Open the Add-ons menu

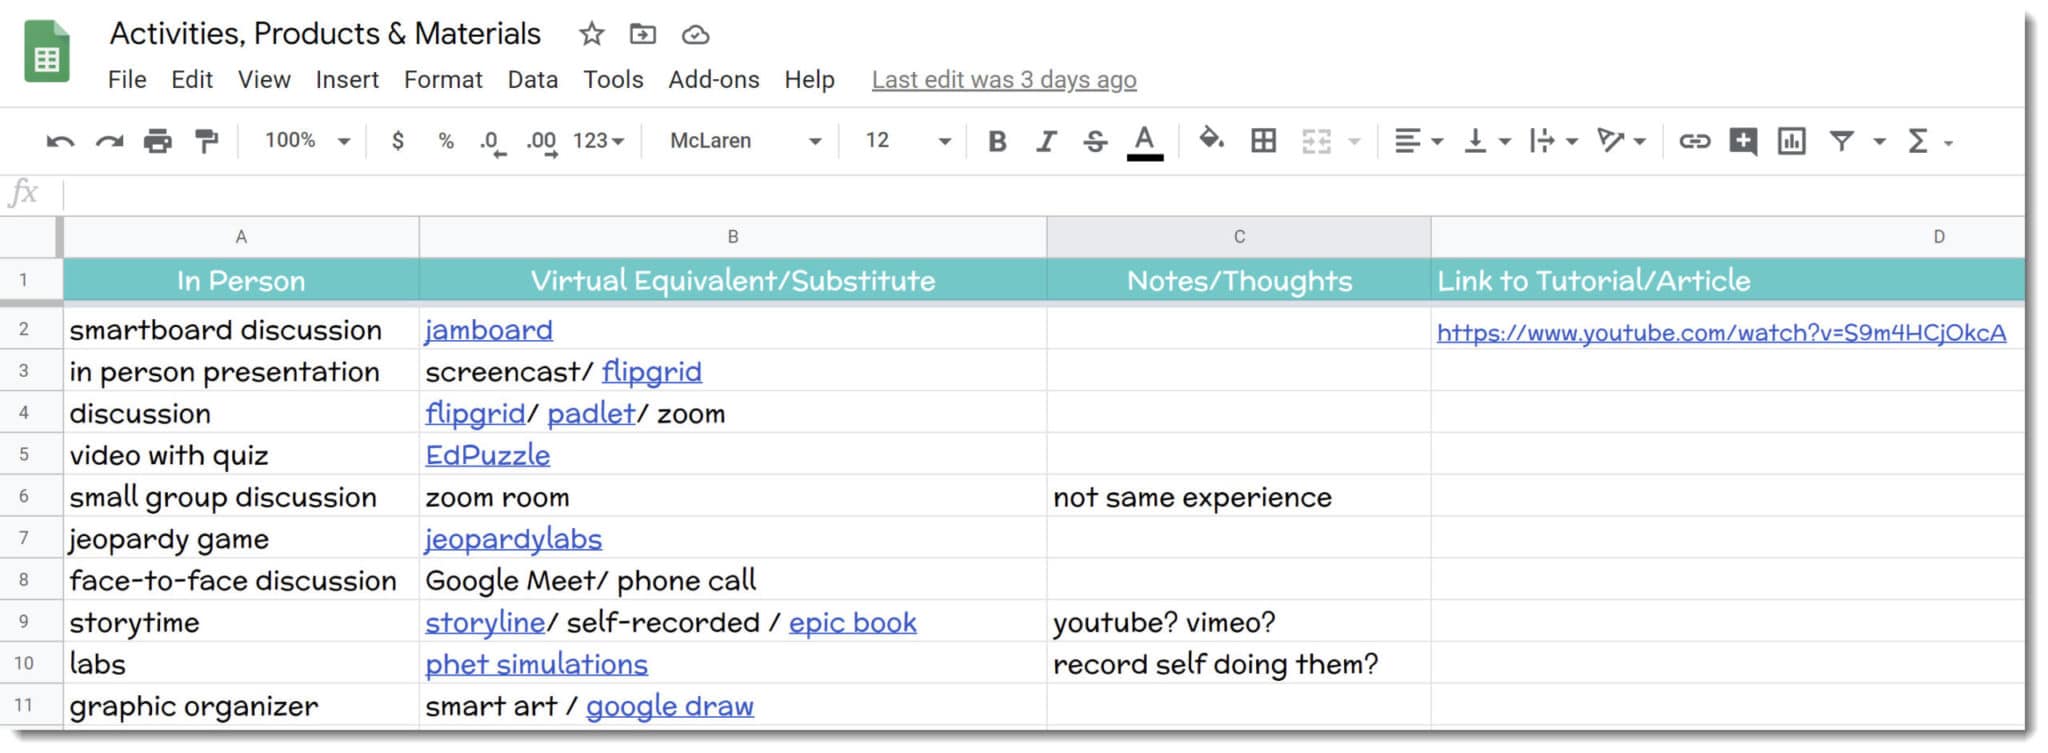tap(714, 79)
